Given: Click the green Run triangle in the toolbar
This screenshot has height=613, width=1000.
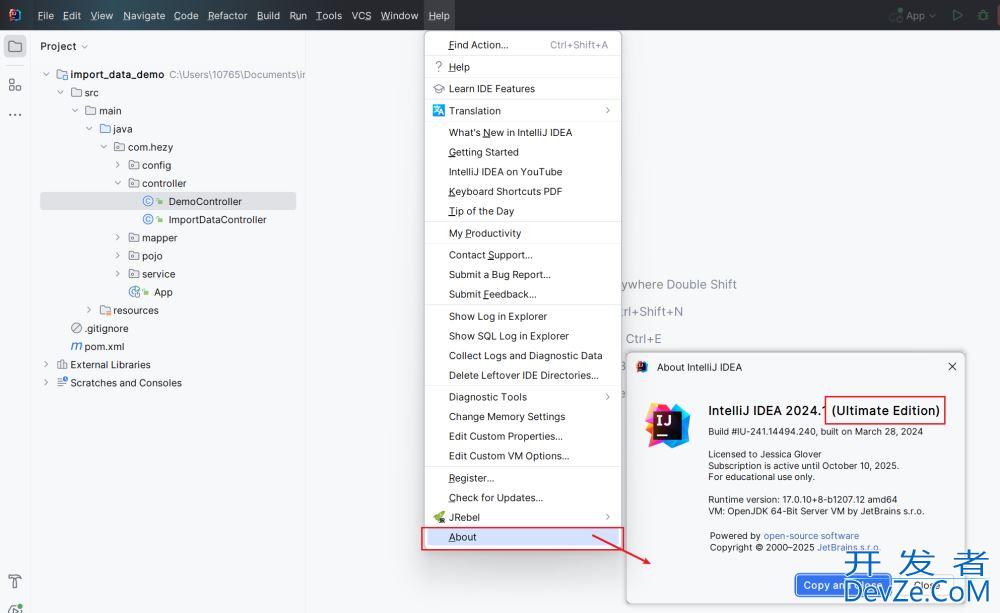Looking at the screenshot, I should click(957, 15).
